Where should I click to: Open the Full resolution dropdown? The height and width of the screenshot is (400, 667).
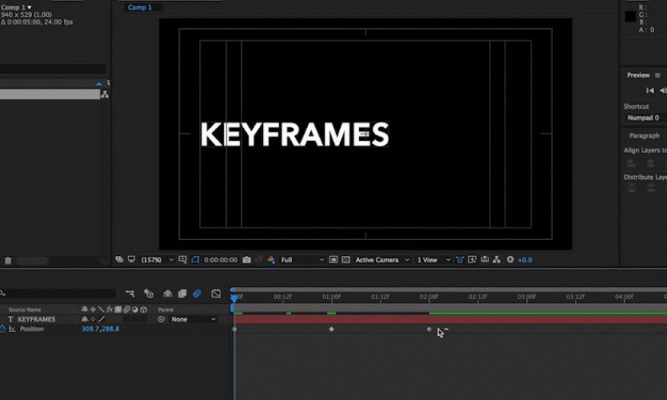(301, 260)
